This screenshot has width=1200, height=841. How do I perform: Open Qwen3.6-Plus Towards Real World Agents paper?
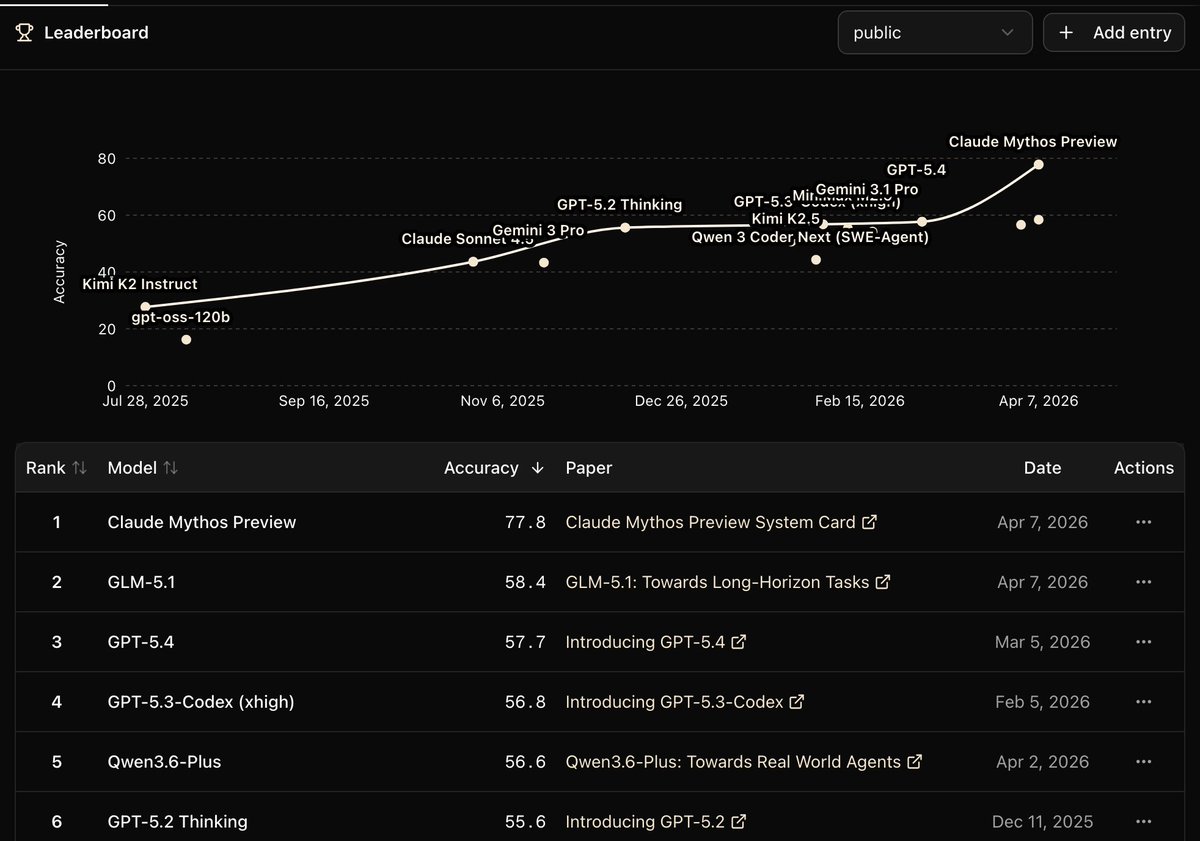coord(744,762)
